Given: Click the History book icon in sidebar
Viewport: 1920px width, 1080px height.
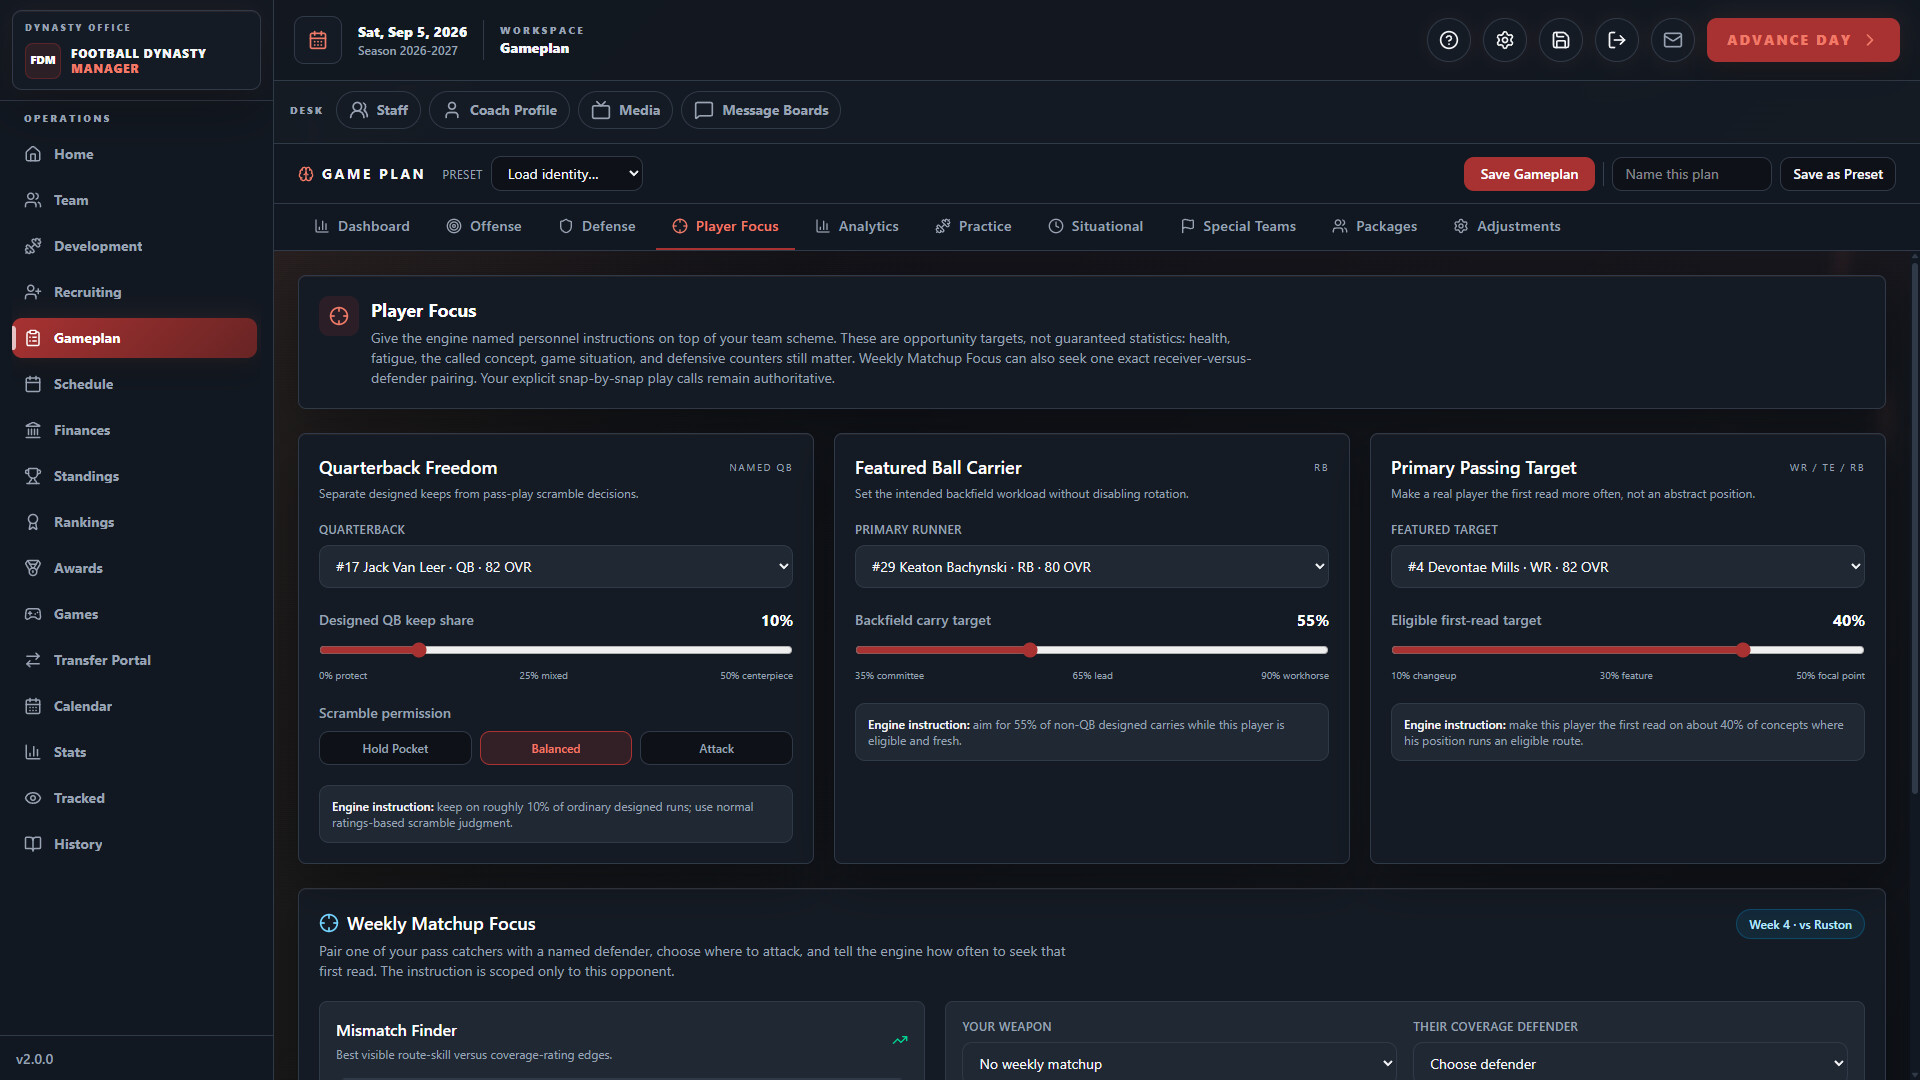Looking at the screenshot, I should (x=33, y=844).
